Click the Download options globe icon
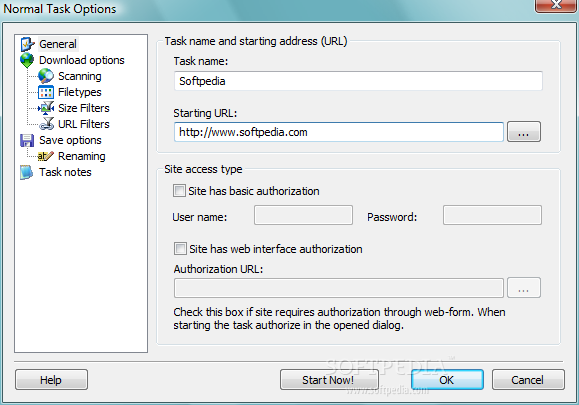Viewport: 579px width, 405px height. (27, 60)
